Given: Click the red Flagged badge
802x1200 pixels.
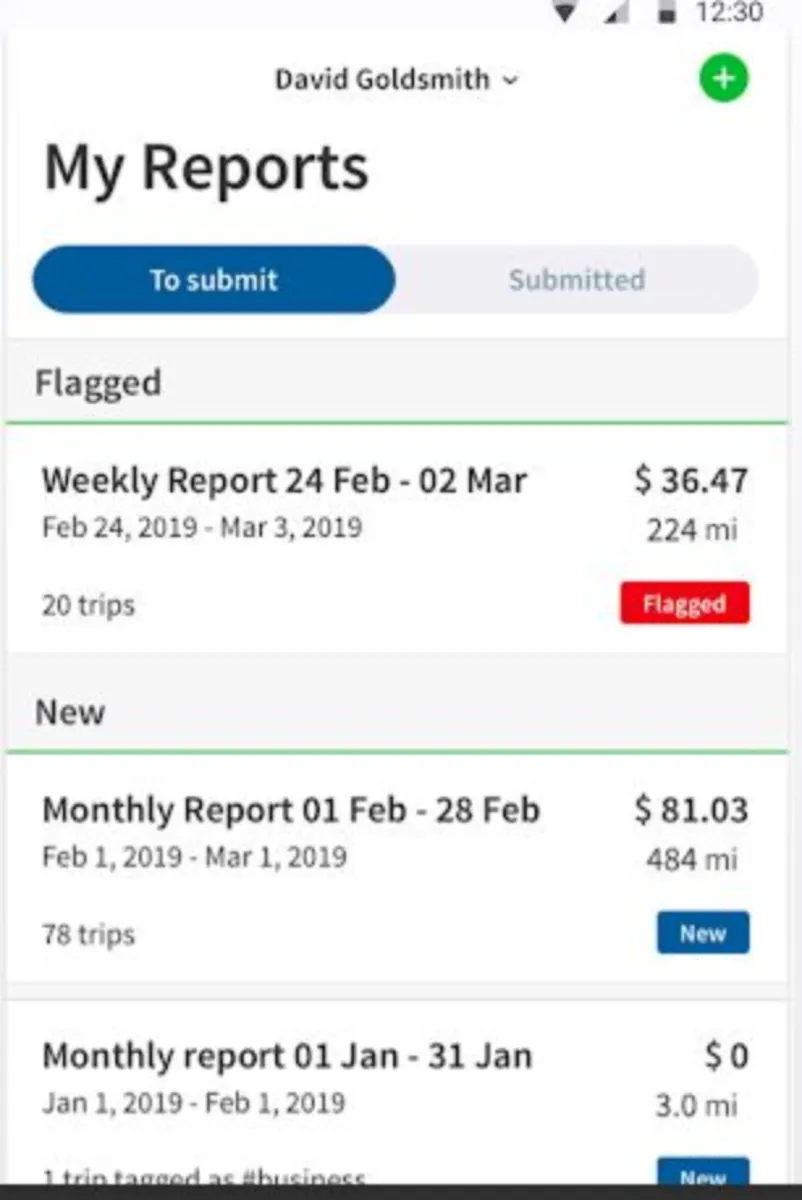Looking at the screenshot, I should [x=684, y=604].
